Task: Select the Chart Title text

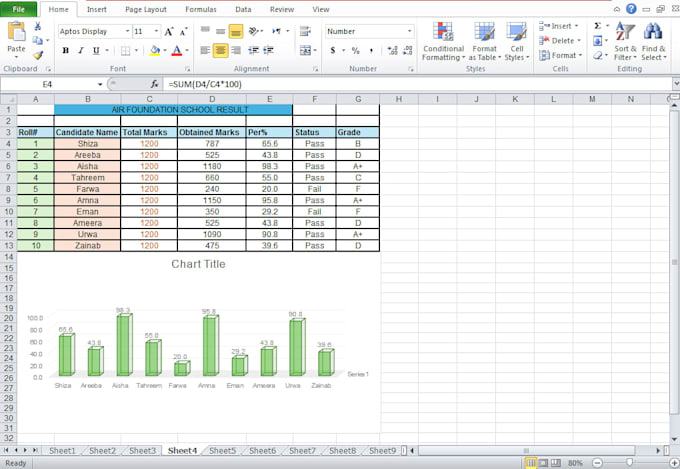Action: (x=198, y=264)
